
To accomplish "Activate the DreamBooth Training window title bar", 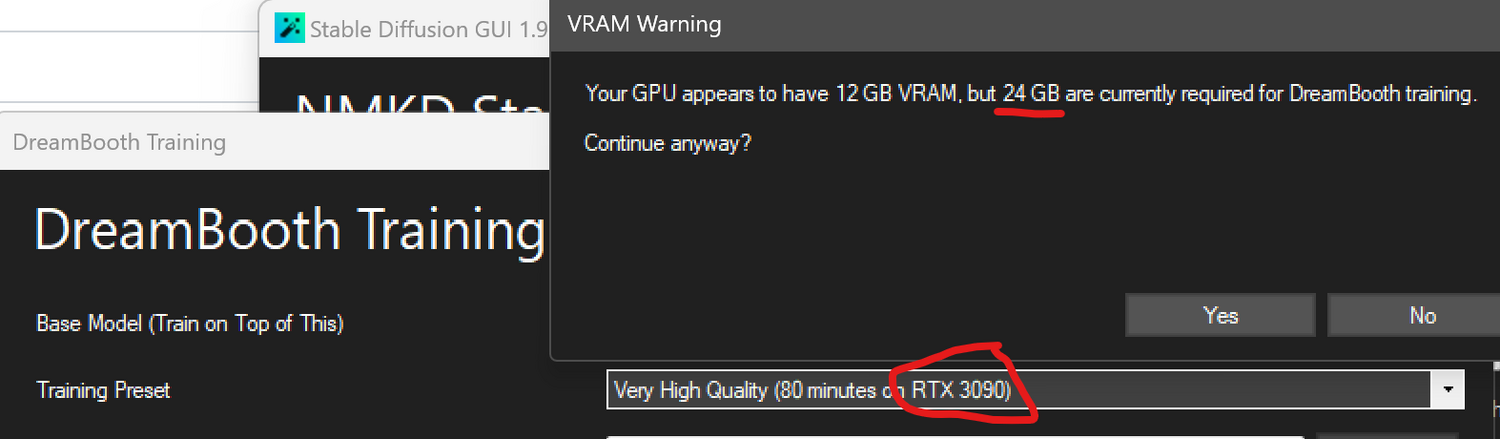I will pyautogui.click(x=275, y=141).
